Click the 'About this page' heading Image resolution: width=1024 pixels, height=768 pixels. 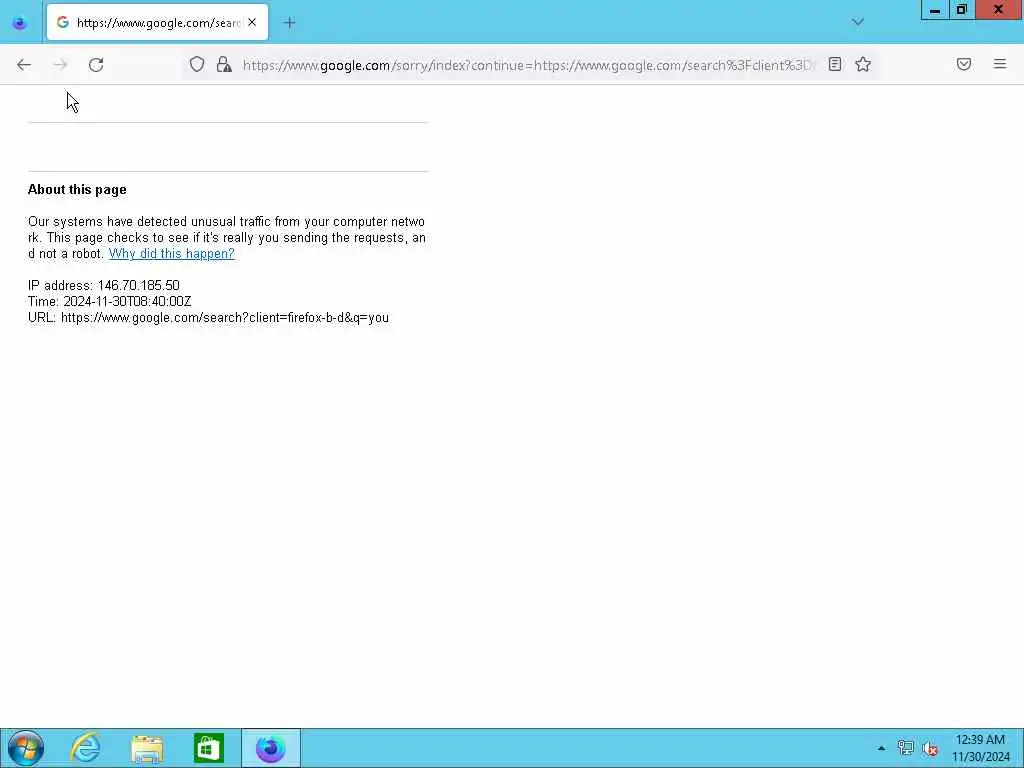click(77, 189)
